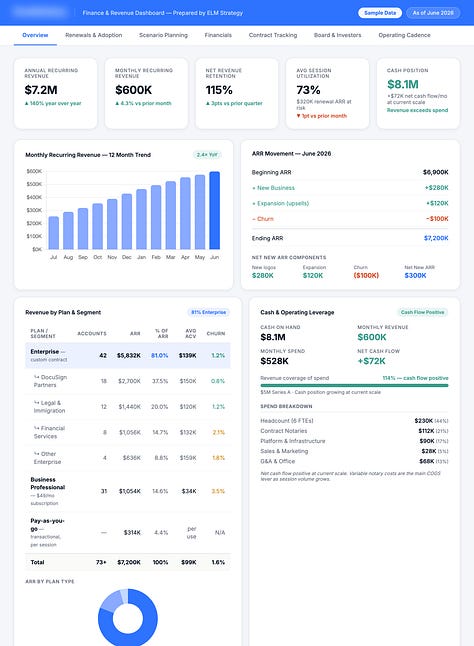Click the Sample Data pill button

tap(380, 13)
